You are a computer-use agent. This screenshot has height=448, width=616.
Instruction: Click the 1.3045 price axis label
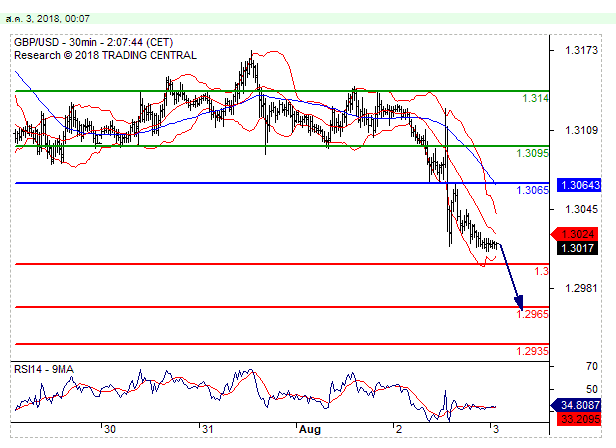(581, 209)
